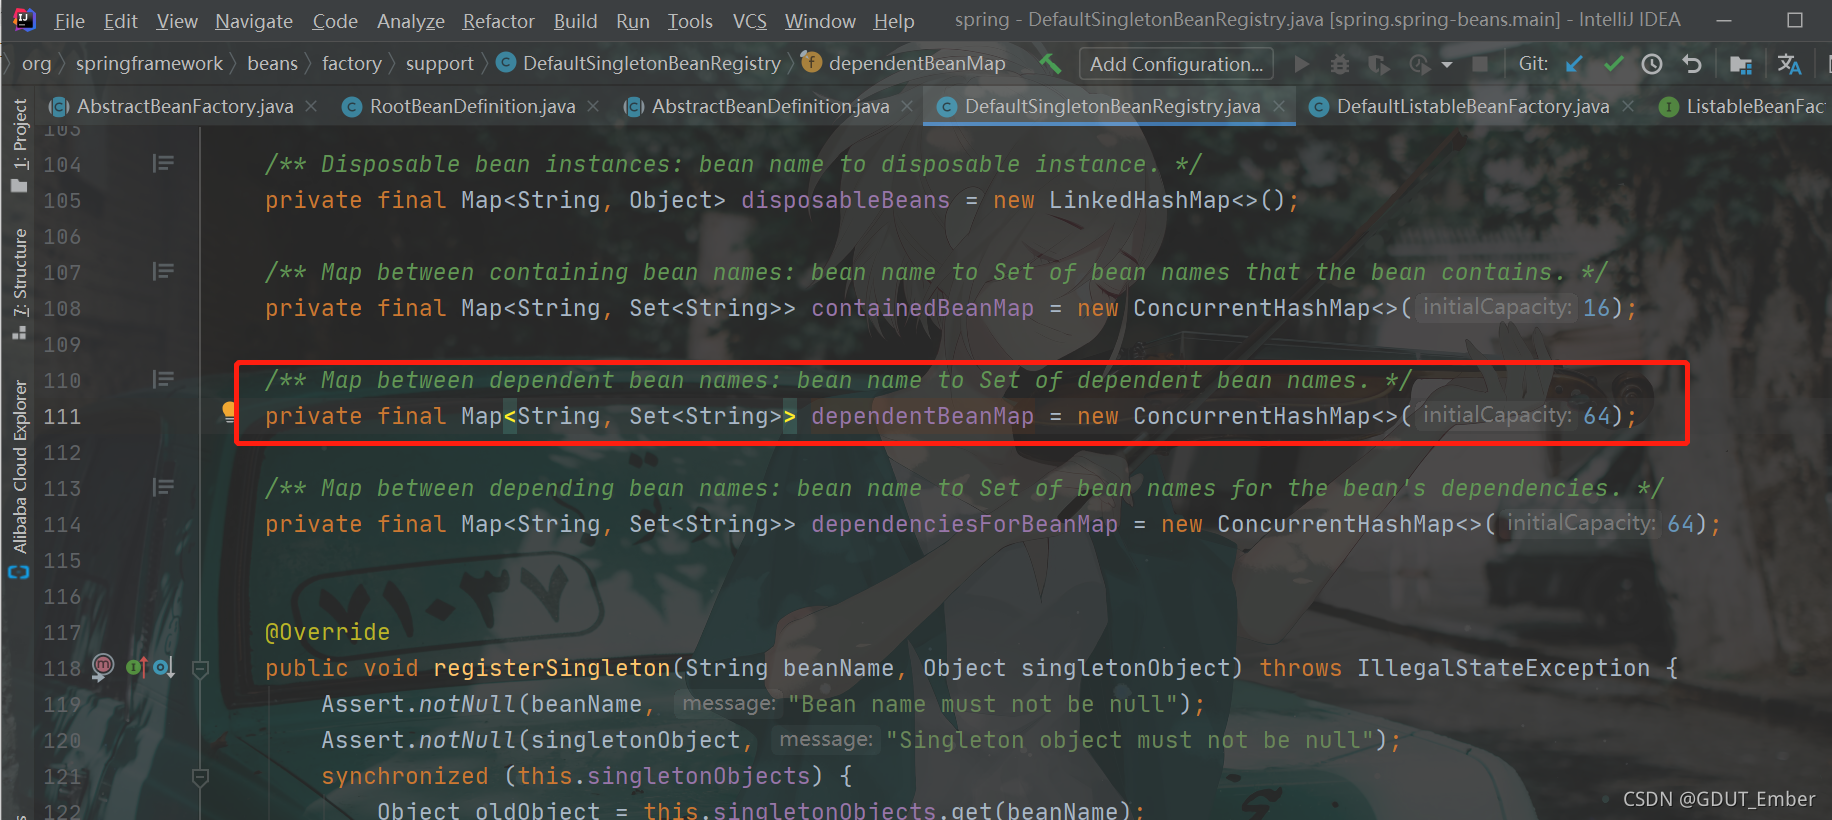Viewport: 1832px width, 820px height.
Task: Open the profiler dropdown arrow
Action: pos(1447,65)
